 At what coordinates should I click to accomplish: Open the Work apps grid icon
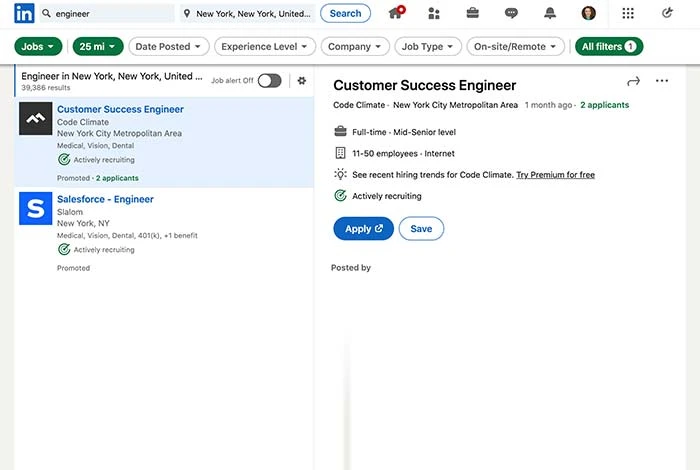(628, 13)
